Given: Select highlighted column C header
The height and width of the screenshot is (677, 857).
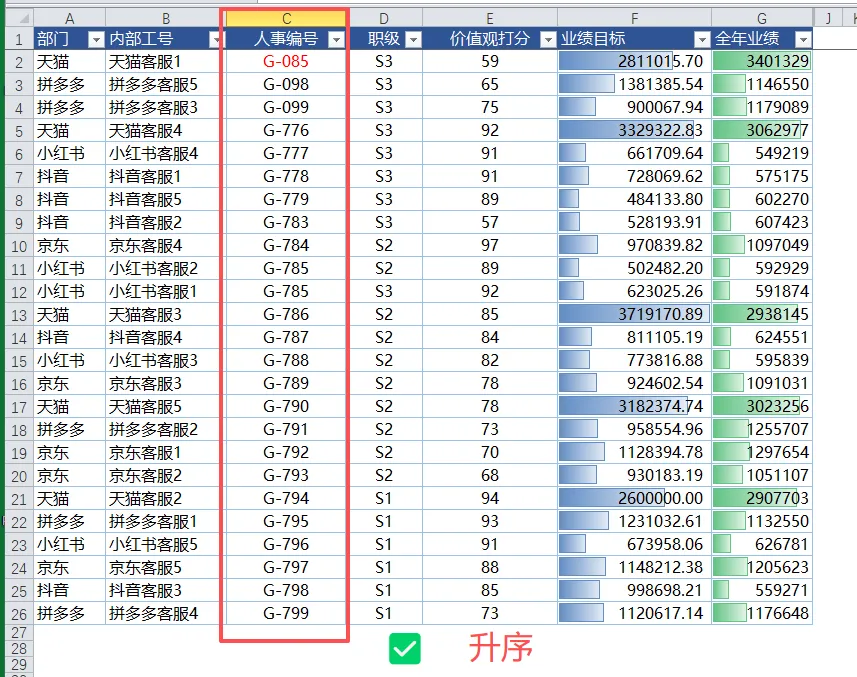Looking at the screenshot, I should [286, 19].
